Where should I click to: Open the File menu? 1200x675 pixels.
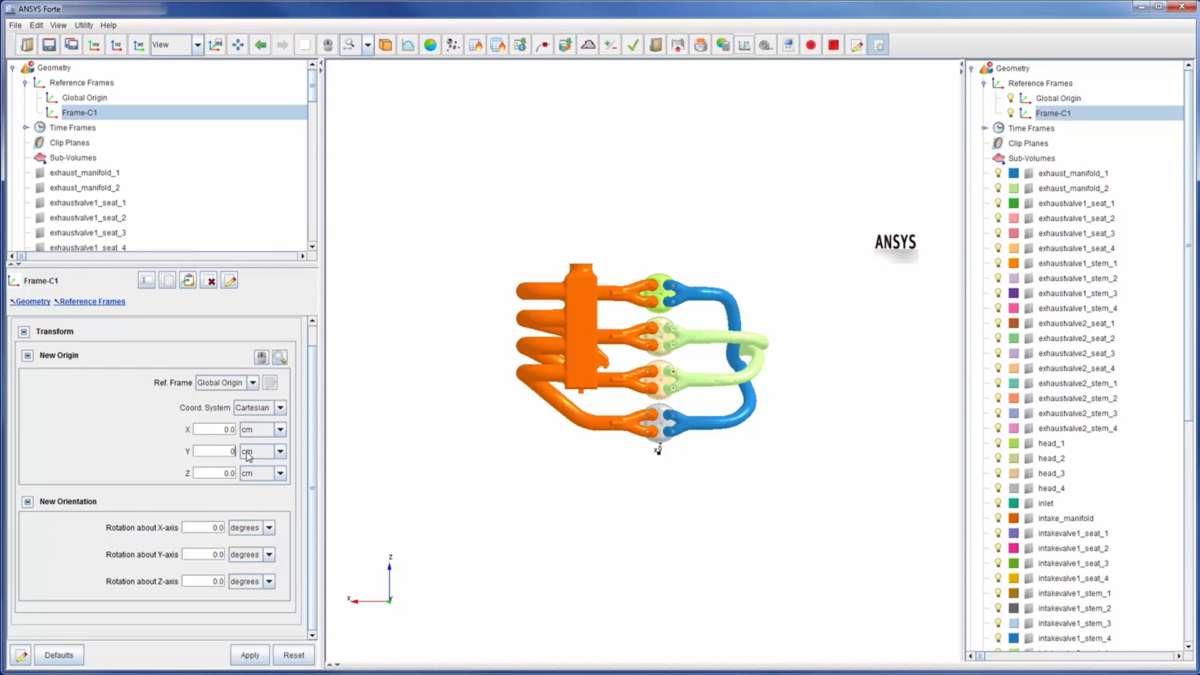click(x=15, y=25)
